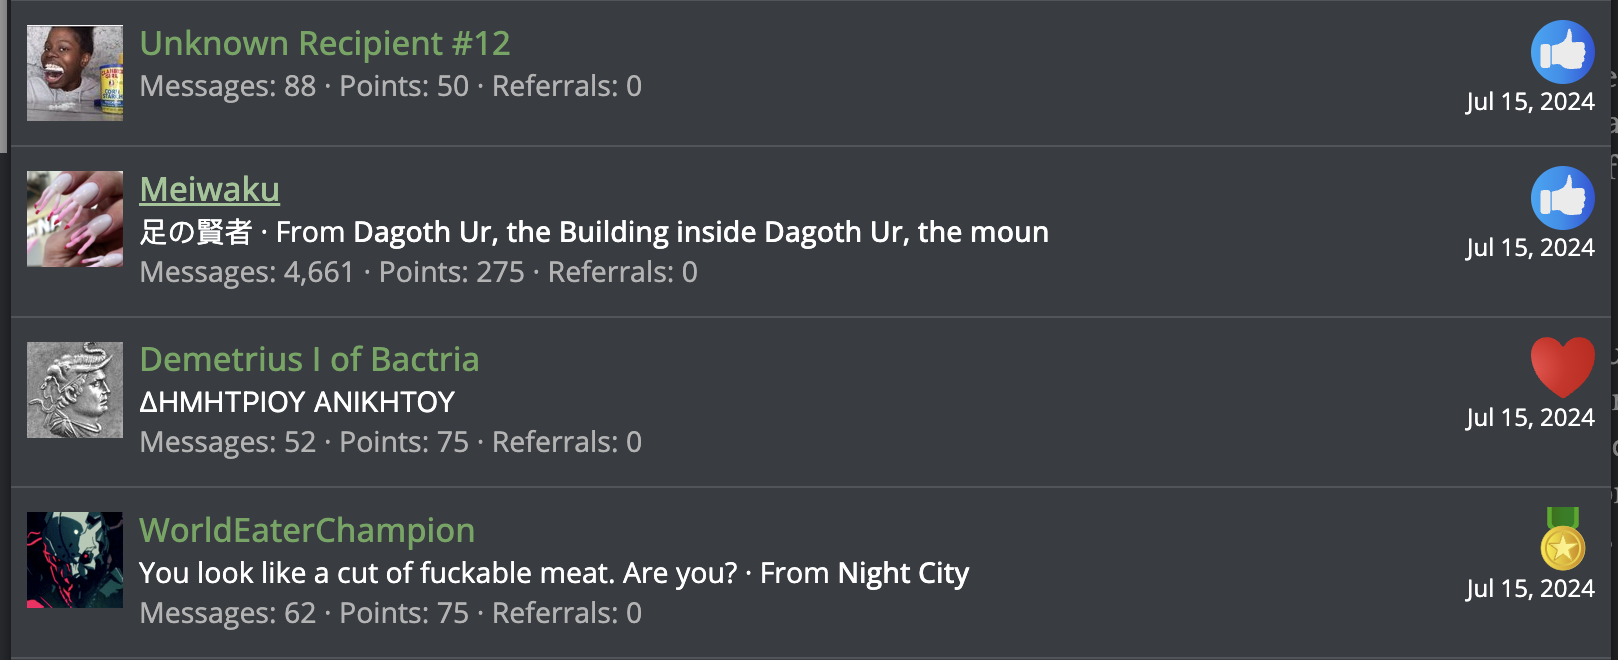Click the red heart reaction for Demetrius
This screenshot has width=1618, height=660.
tap(1562, 367)
